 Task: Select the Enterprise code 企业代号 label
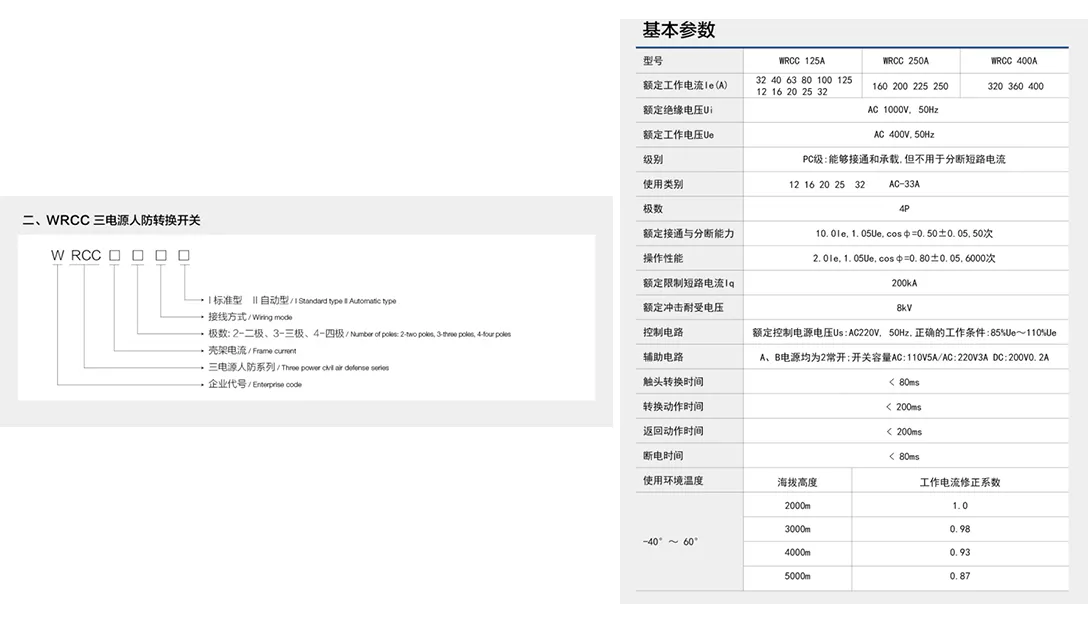coord(225,383)
